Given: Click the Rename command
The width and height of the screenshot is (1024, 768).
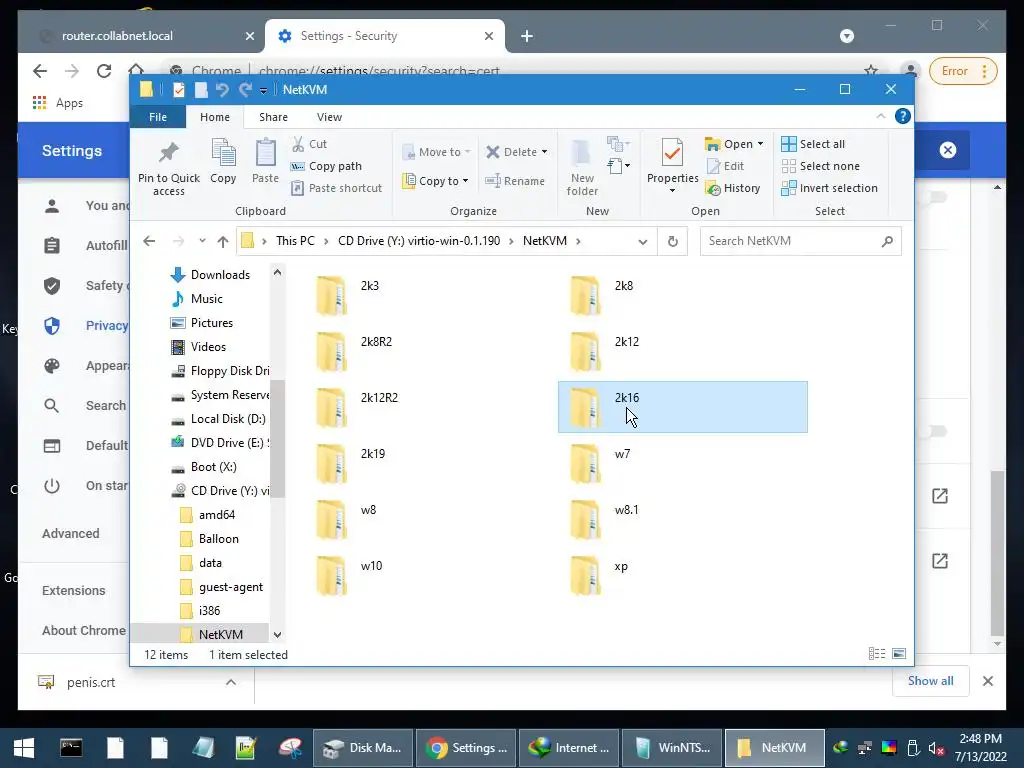Looking at the screenshot, I should pos(515,181).
